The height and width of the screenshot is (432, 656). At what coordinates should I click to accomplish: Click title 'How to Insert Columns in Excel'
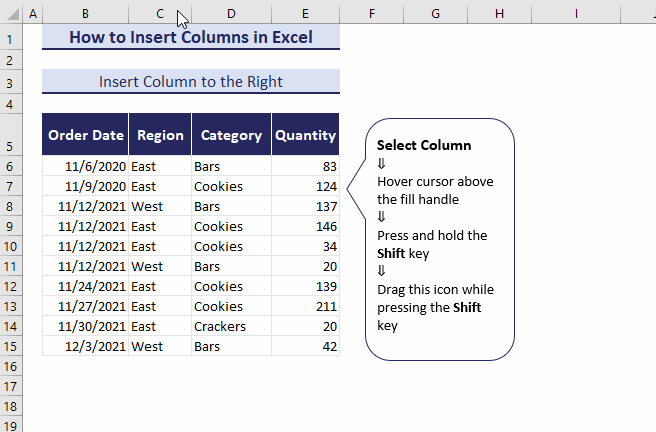(x=191, y=37)
